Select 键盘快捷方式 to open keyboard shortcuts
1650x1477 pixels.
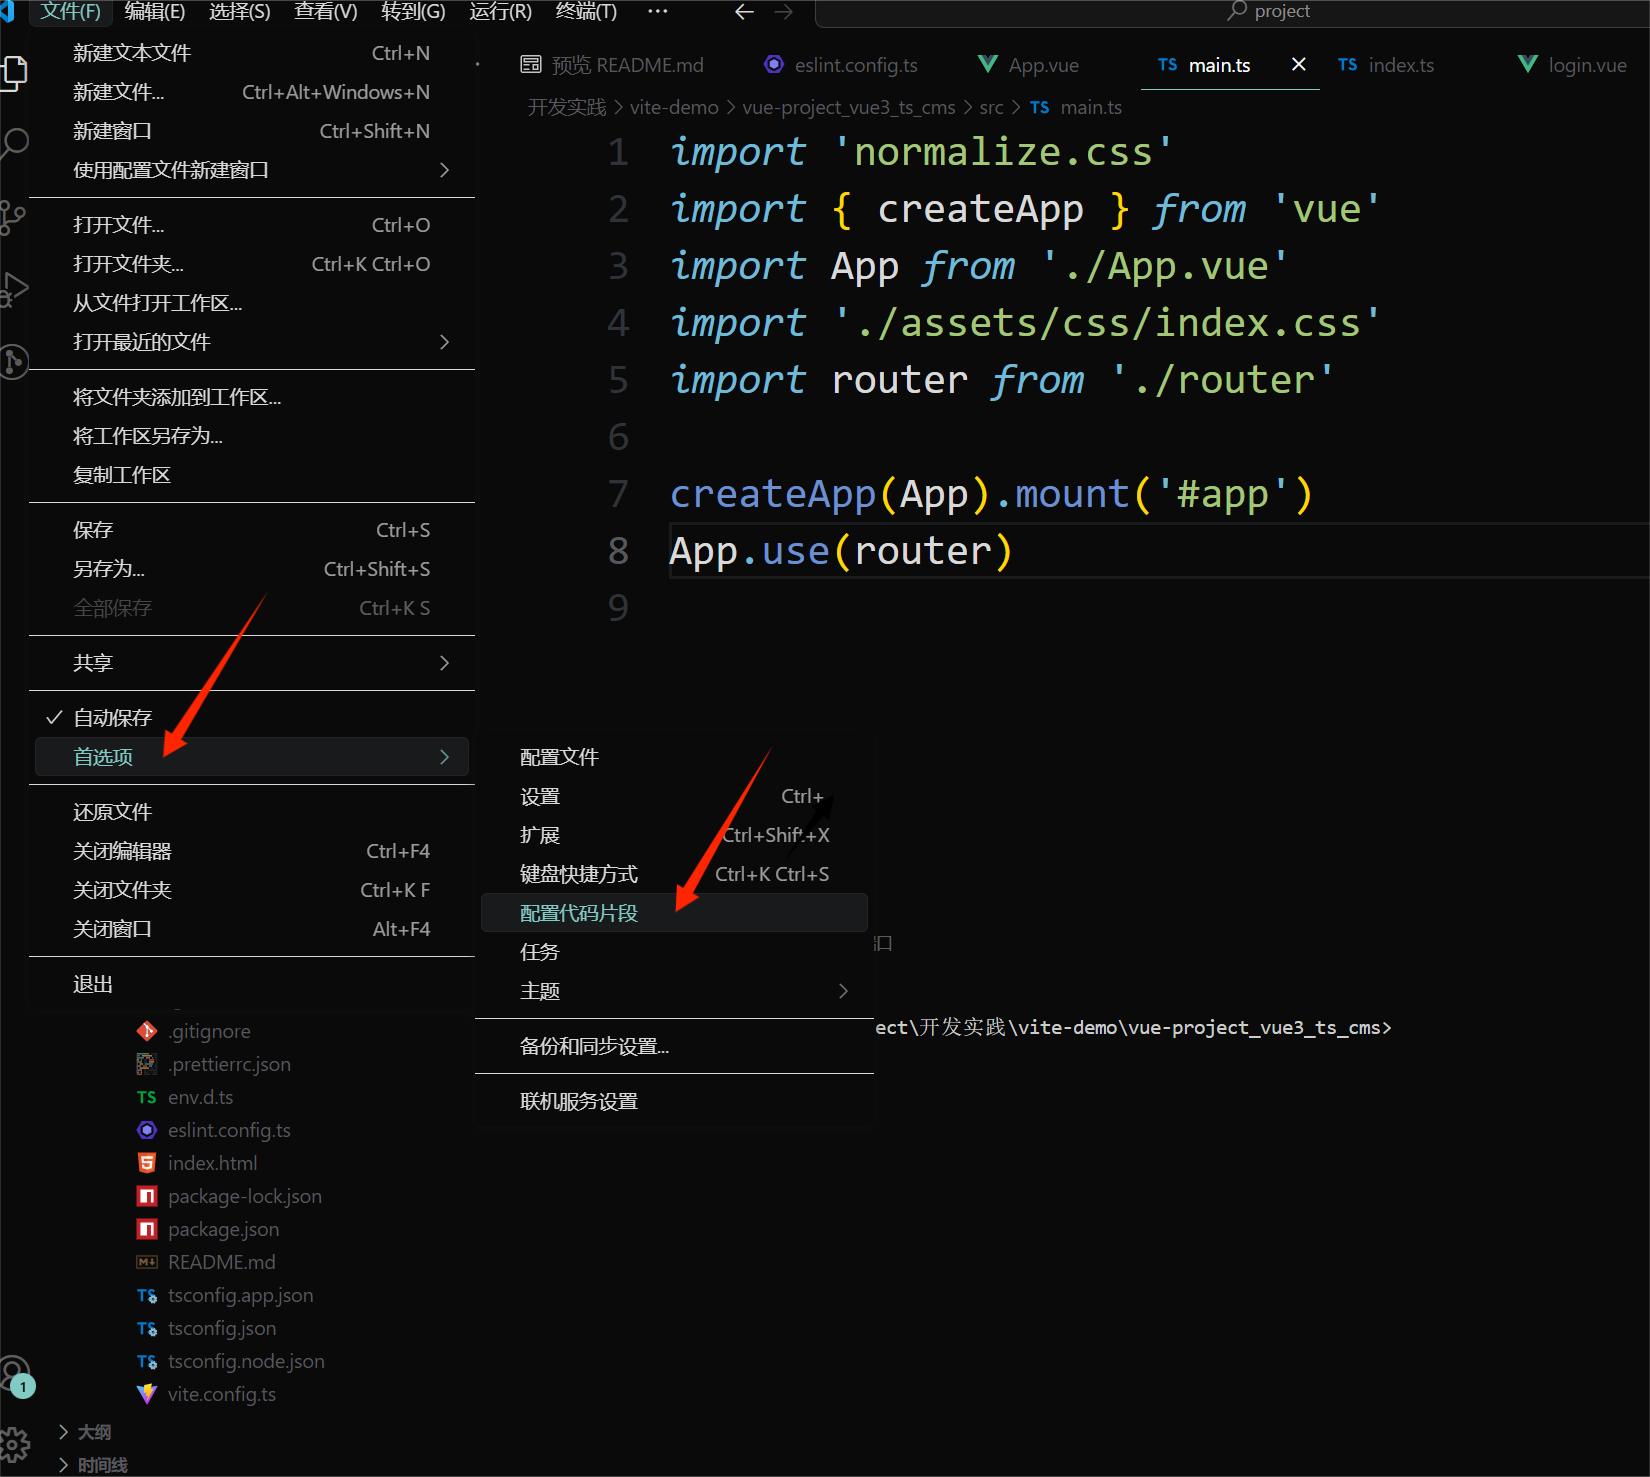pyautogui.click(x=578, y=873)
